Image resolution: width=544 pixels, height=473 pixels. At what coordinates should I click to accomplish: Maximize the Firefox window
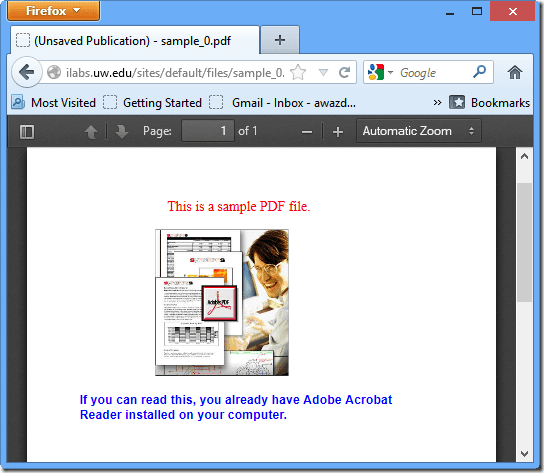point(477,11)
